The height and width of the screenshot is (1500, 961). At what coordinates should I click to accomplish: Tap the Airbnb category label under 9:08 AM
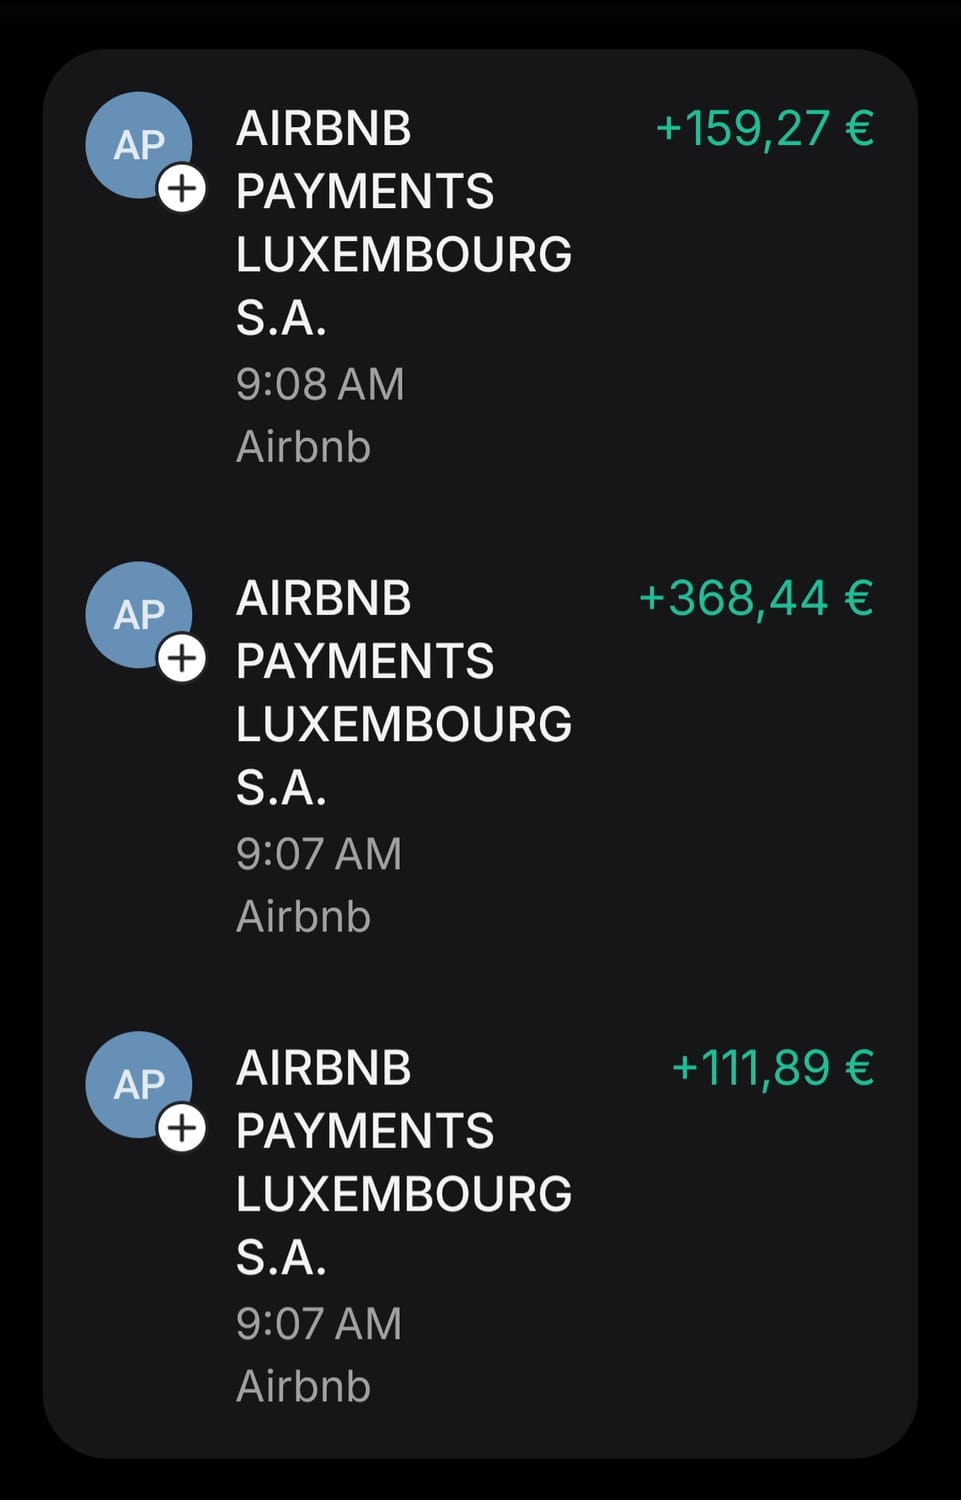303,447
